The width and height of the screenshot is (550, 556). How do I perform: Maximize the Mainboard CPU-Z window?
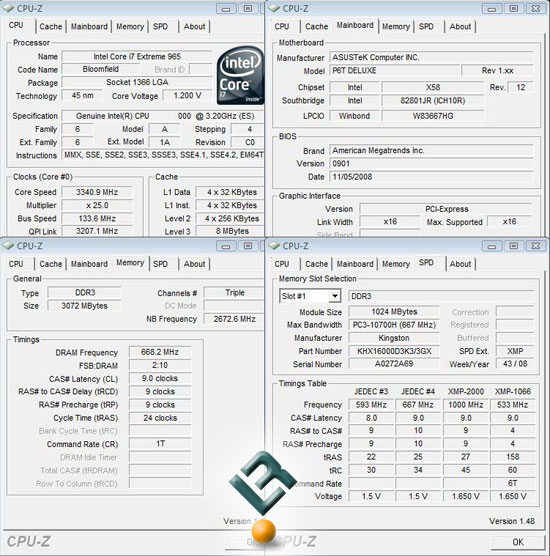coord(513,9)
